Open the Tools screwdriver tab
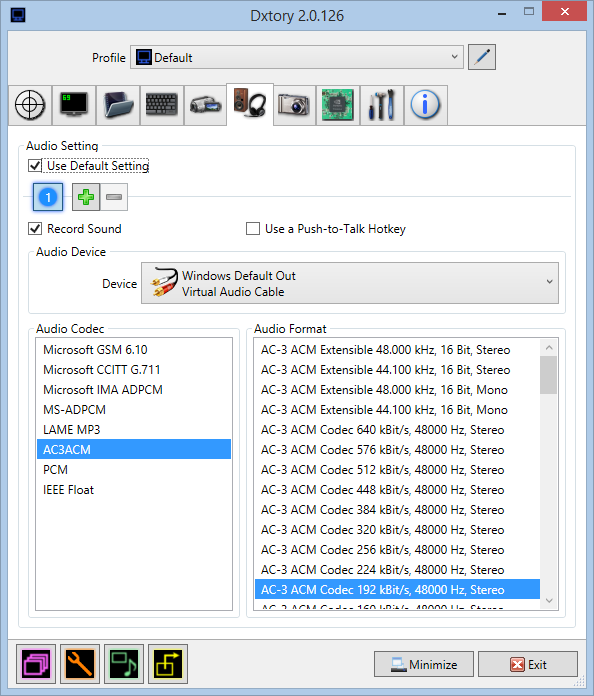 pyautogui.click(x=382, y=105)
